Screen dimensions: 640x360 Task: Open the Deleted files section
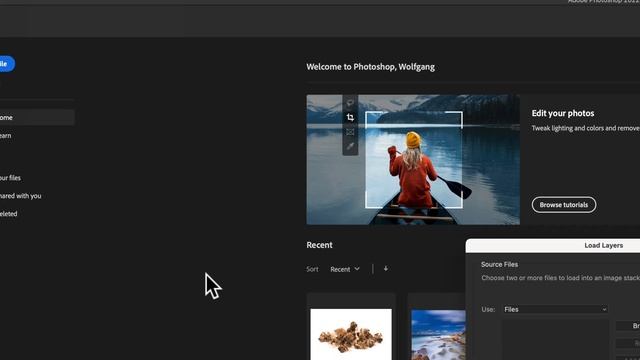pyautogui.click(x=9, y=214)
